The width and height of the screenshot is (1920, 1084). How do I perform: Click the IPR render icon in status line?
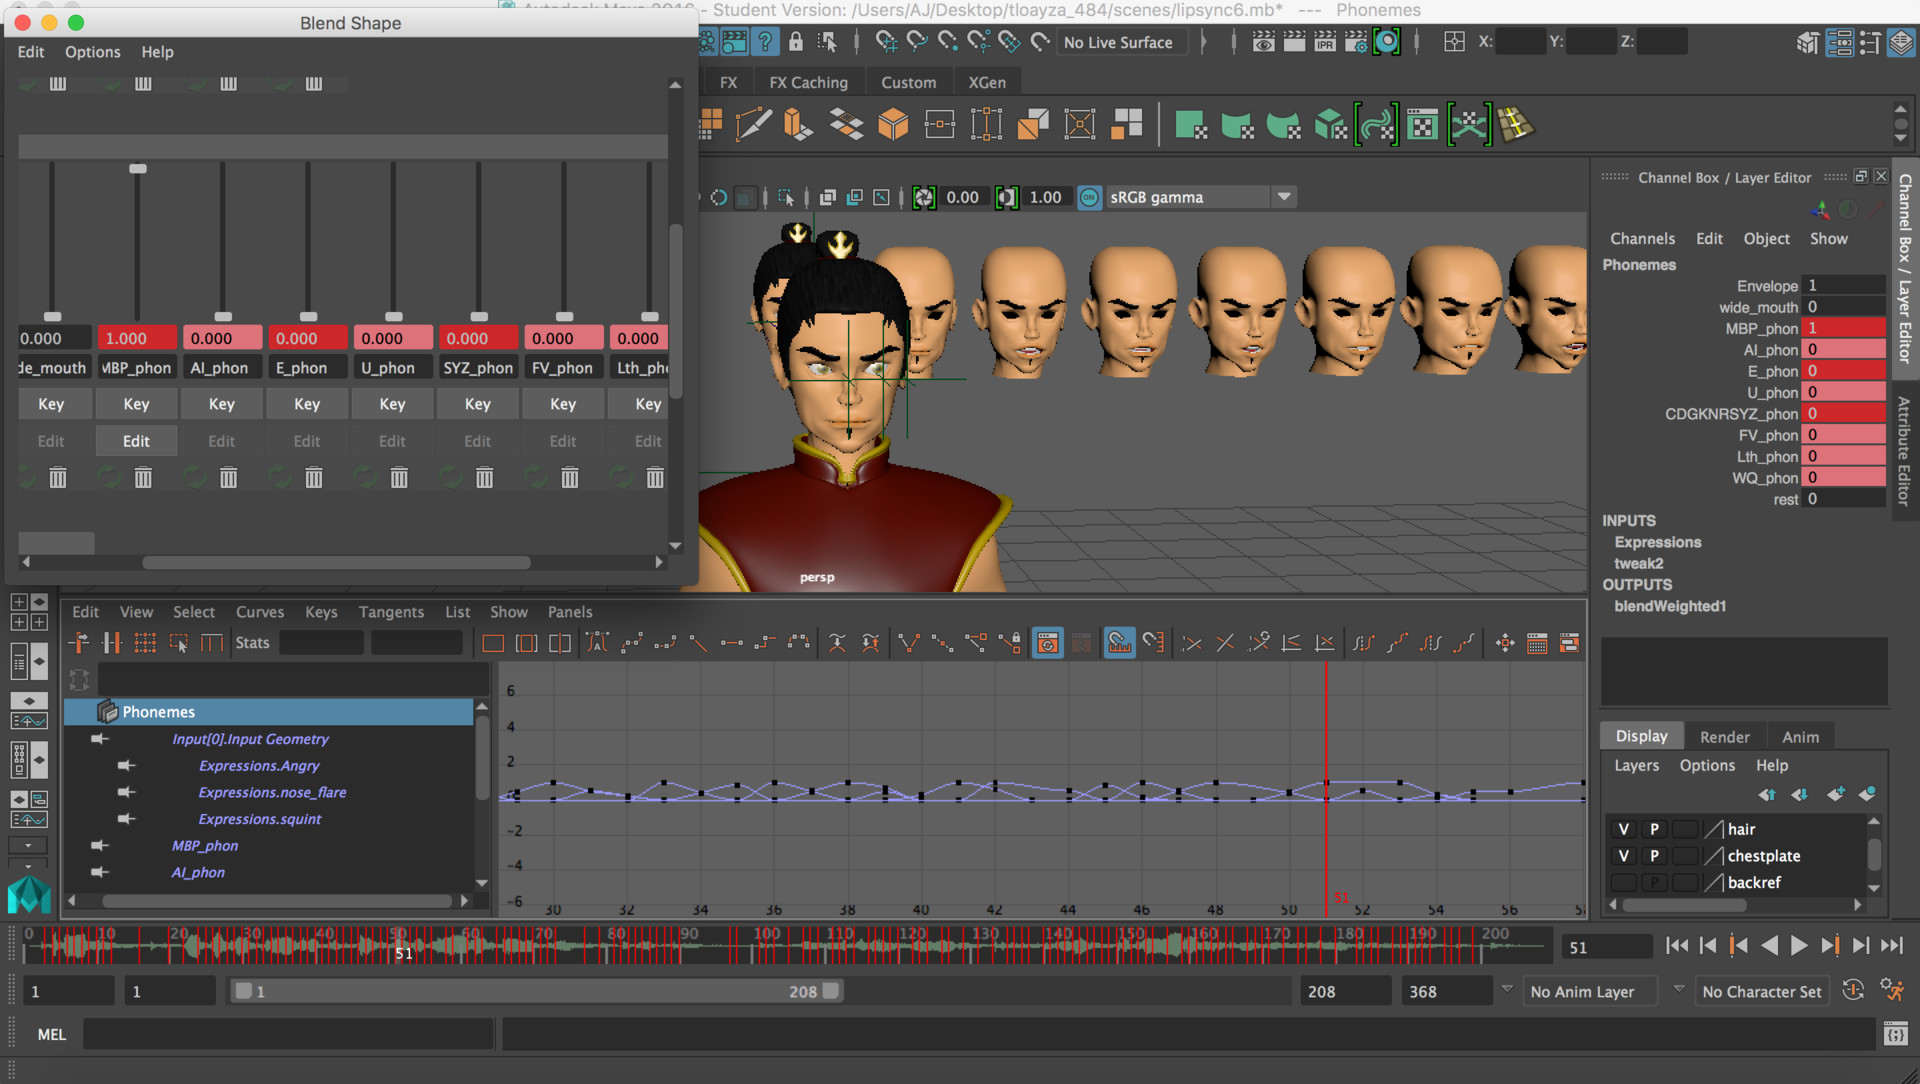[1325, 42]
